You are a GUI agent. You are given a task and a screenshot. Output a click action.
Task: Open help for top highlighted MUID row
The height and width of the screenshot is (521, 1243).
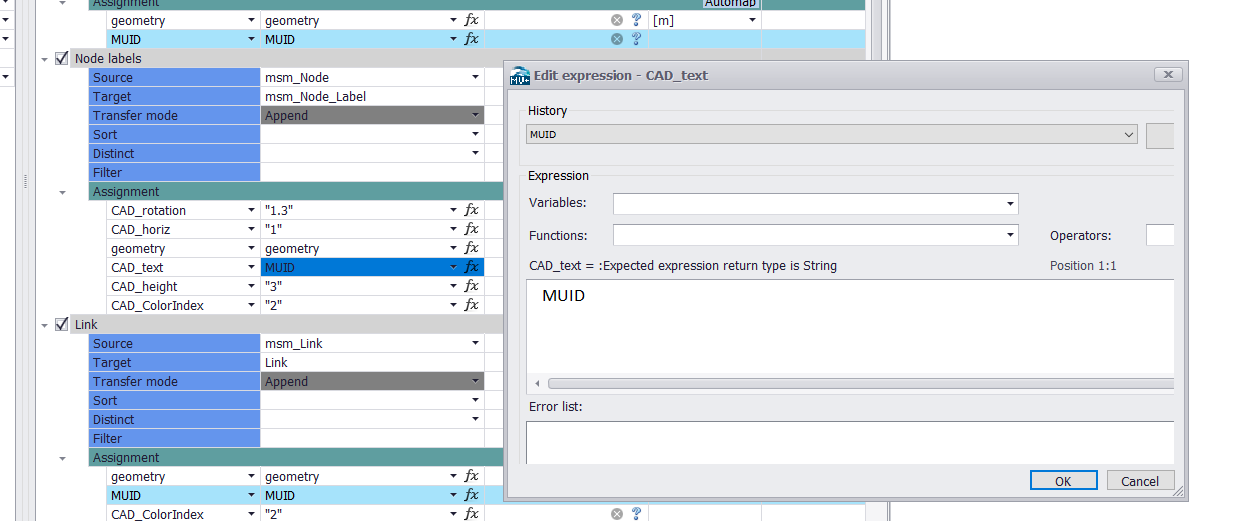(x=636, y=39)
